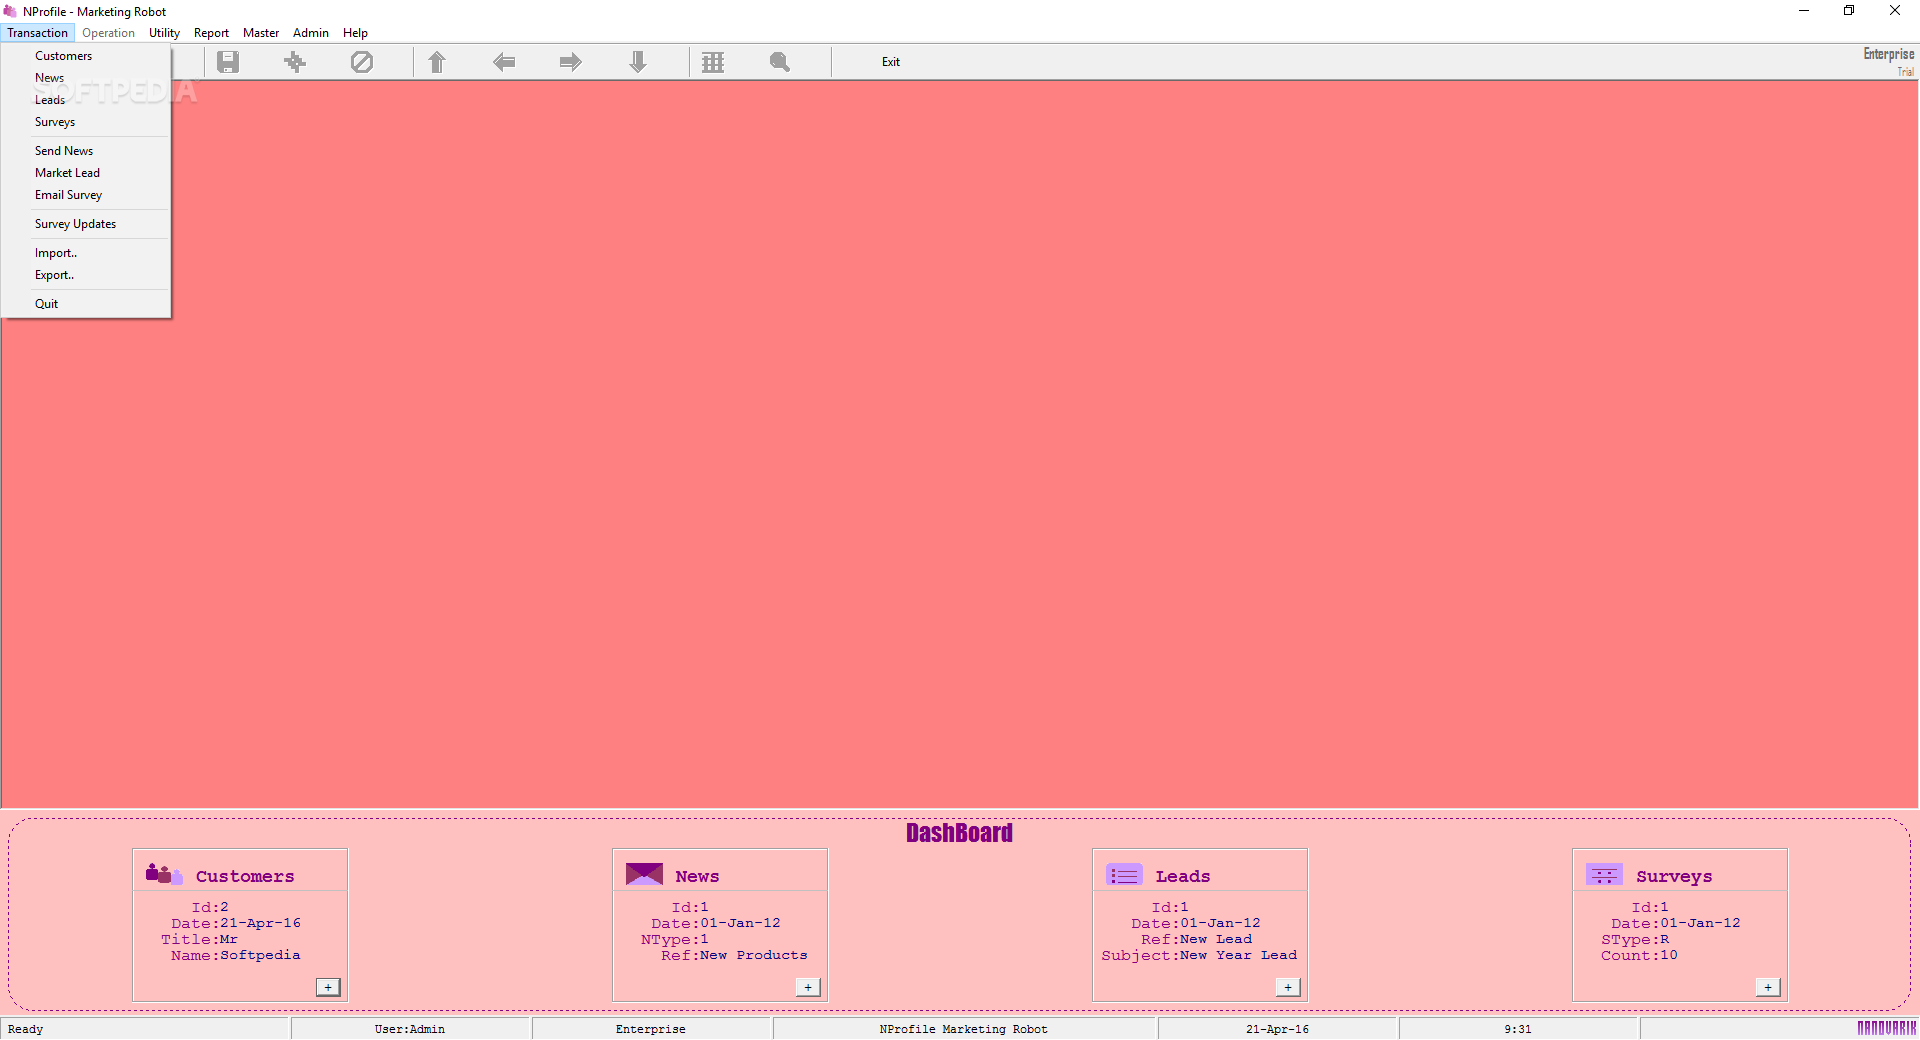
Task: Choose Export.. from the menu
Action: click(86, 275)
